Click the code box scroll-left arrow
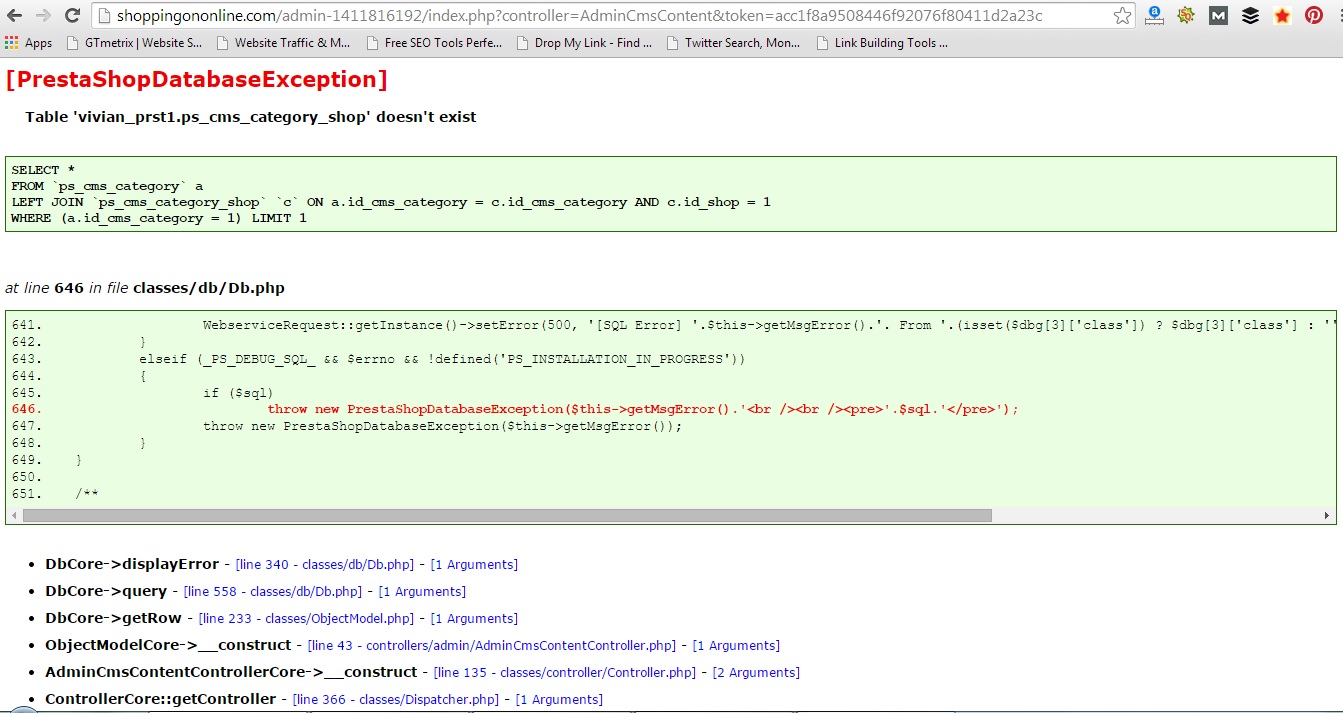Screen dimensions: 1343x713 [14, 516]
